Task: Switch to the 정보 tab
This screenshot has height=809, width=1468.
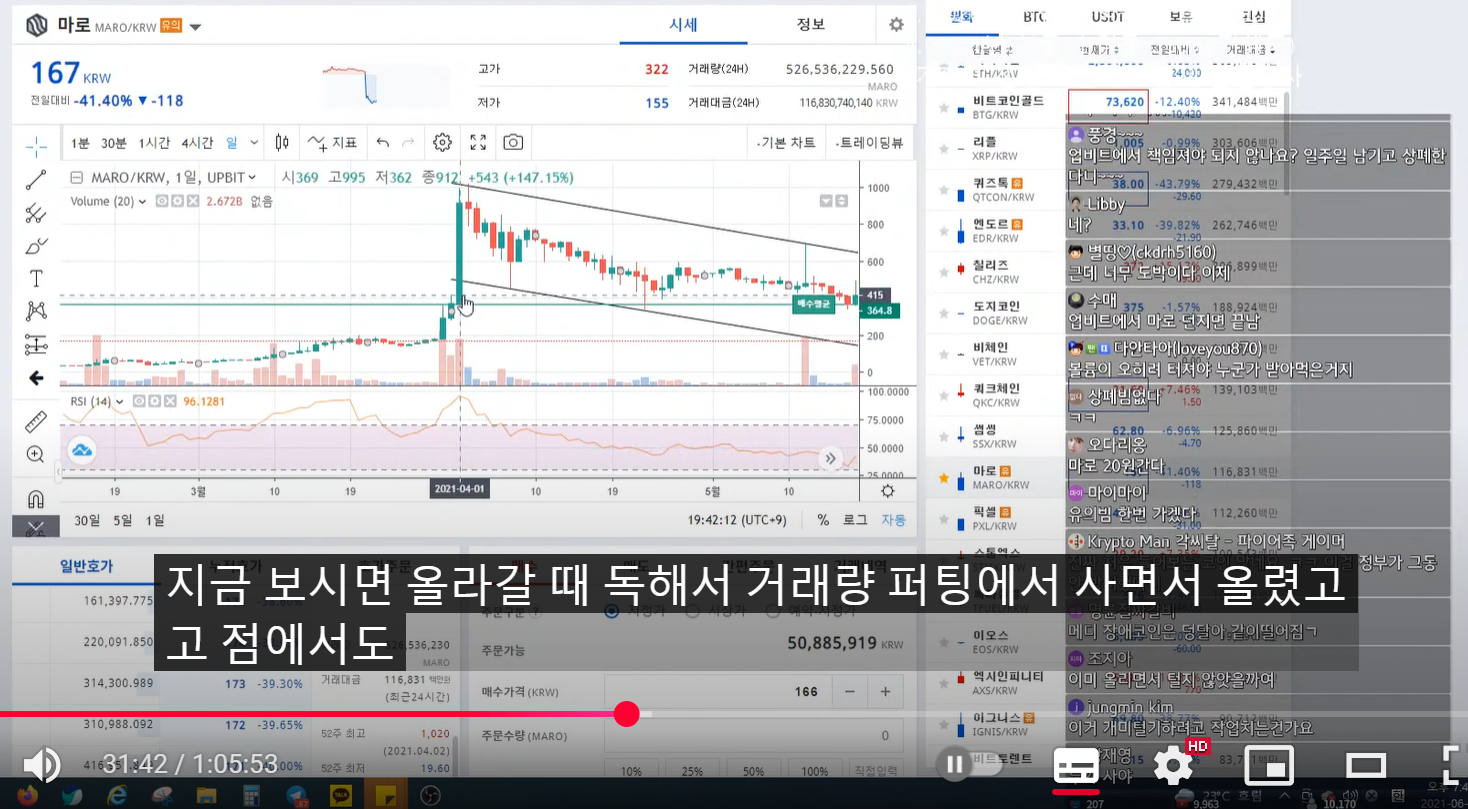Action: [x=811, y=24]
